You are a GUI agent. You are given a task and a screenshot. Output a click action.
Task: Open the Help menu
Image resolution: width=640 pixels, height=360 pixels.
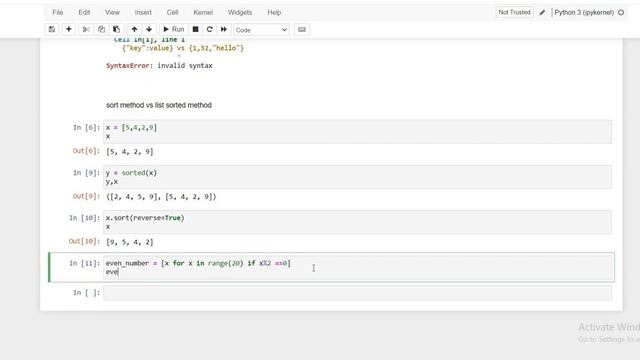274,12
